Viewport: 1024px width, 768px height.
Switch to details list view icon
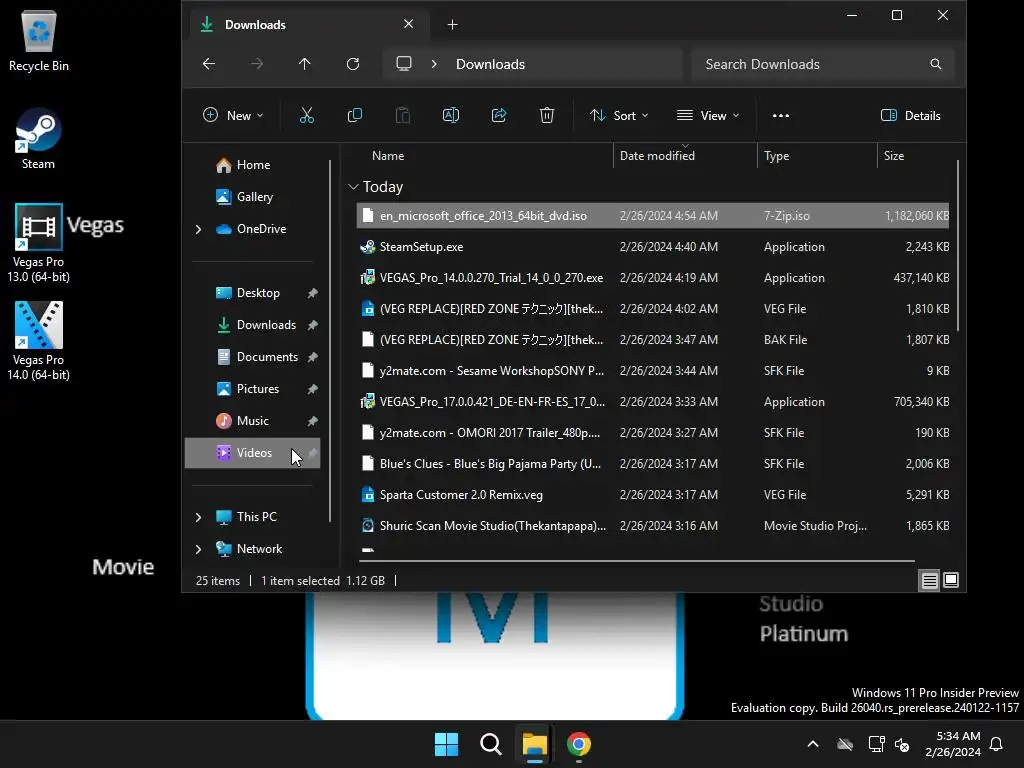929,580
